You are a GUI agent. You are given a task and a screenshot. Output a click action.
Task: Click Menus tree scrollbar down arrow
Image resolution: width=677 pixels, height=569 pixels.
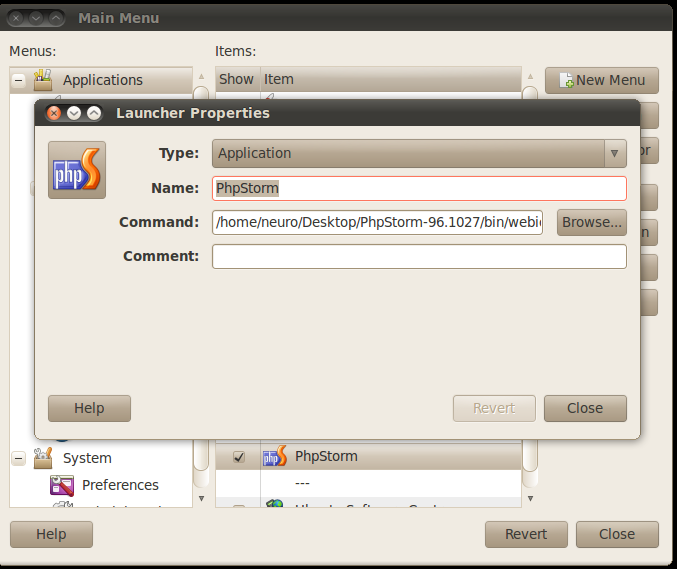pyautogui.click(x=201, y=499)
